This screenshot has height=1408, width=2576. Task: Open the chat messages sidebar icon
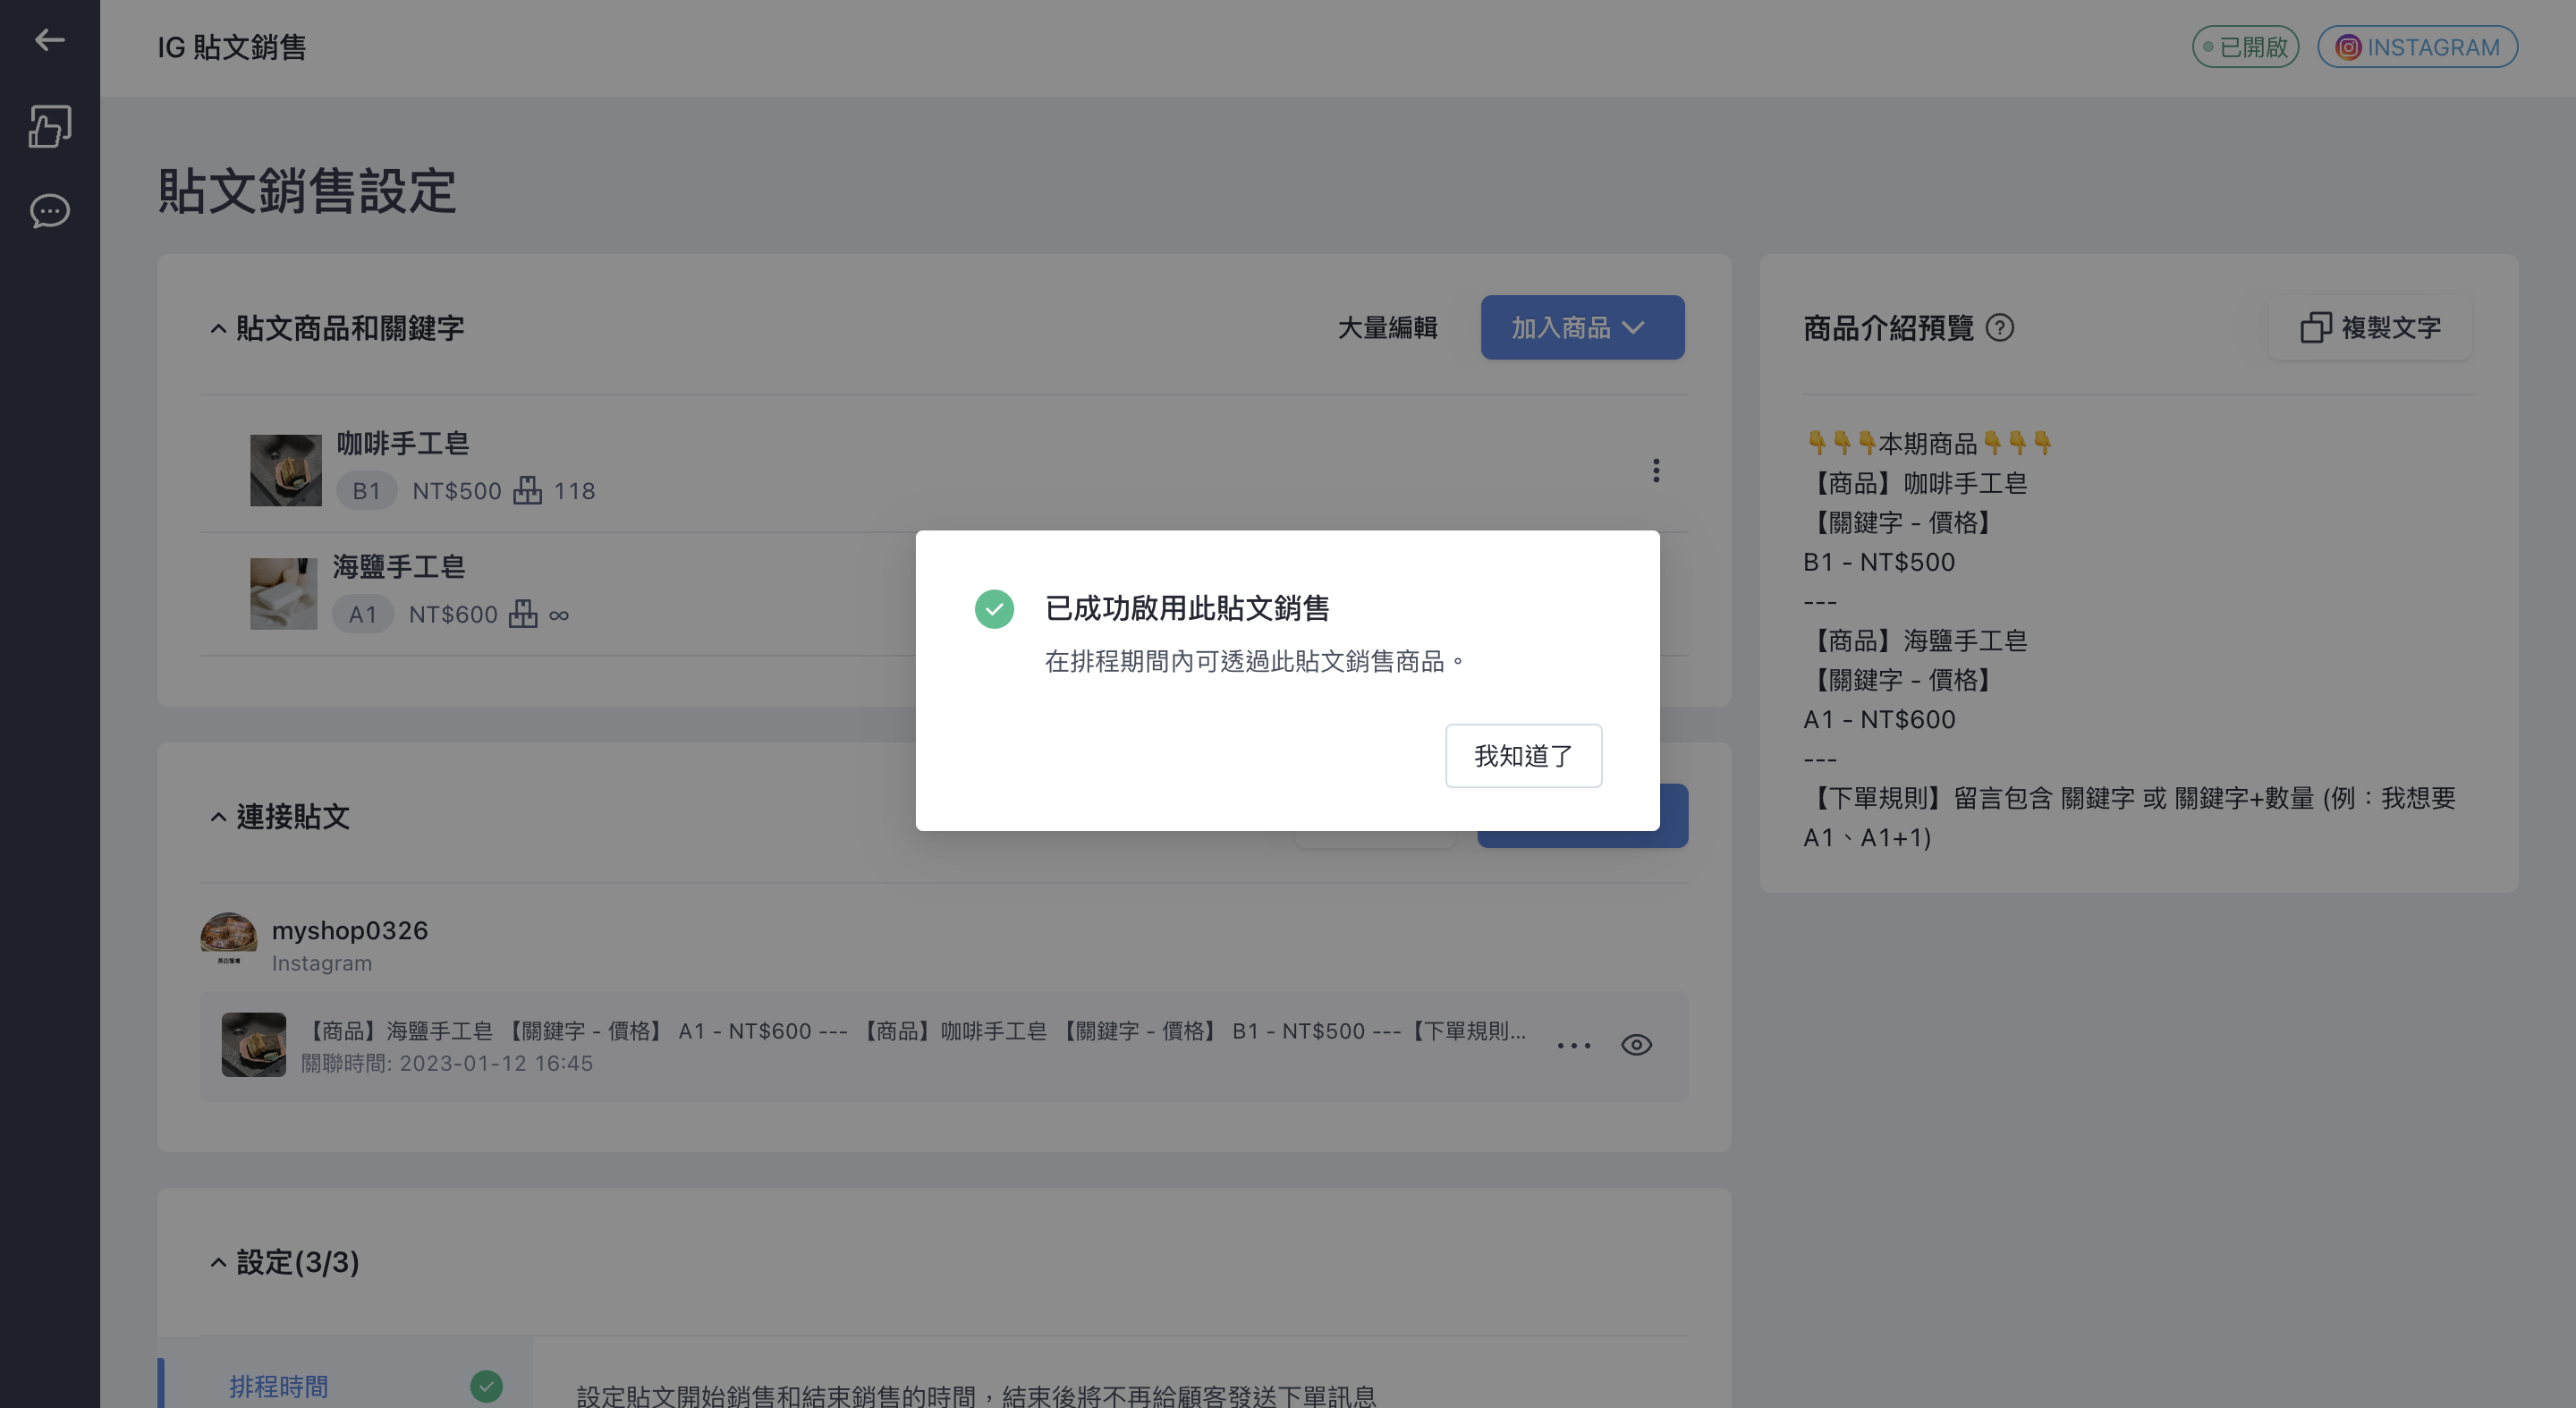pos(49,211)
